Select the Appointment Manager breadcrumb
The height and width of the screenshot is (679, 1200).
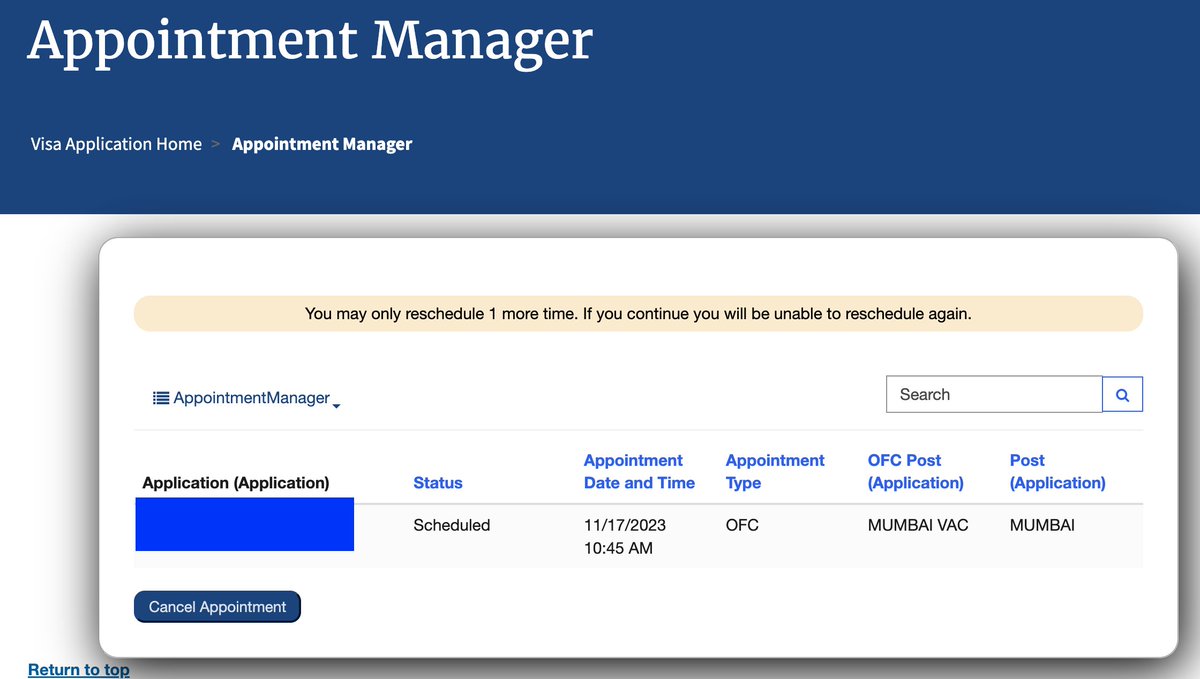tap(322, 144)
